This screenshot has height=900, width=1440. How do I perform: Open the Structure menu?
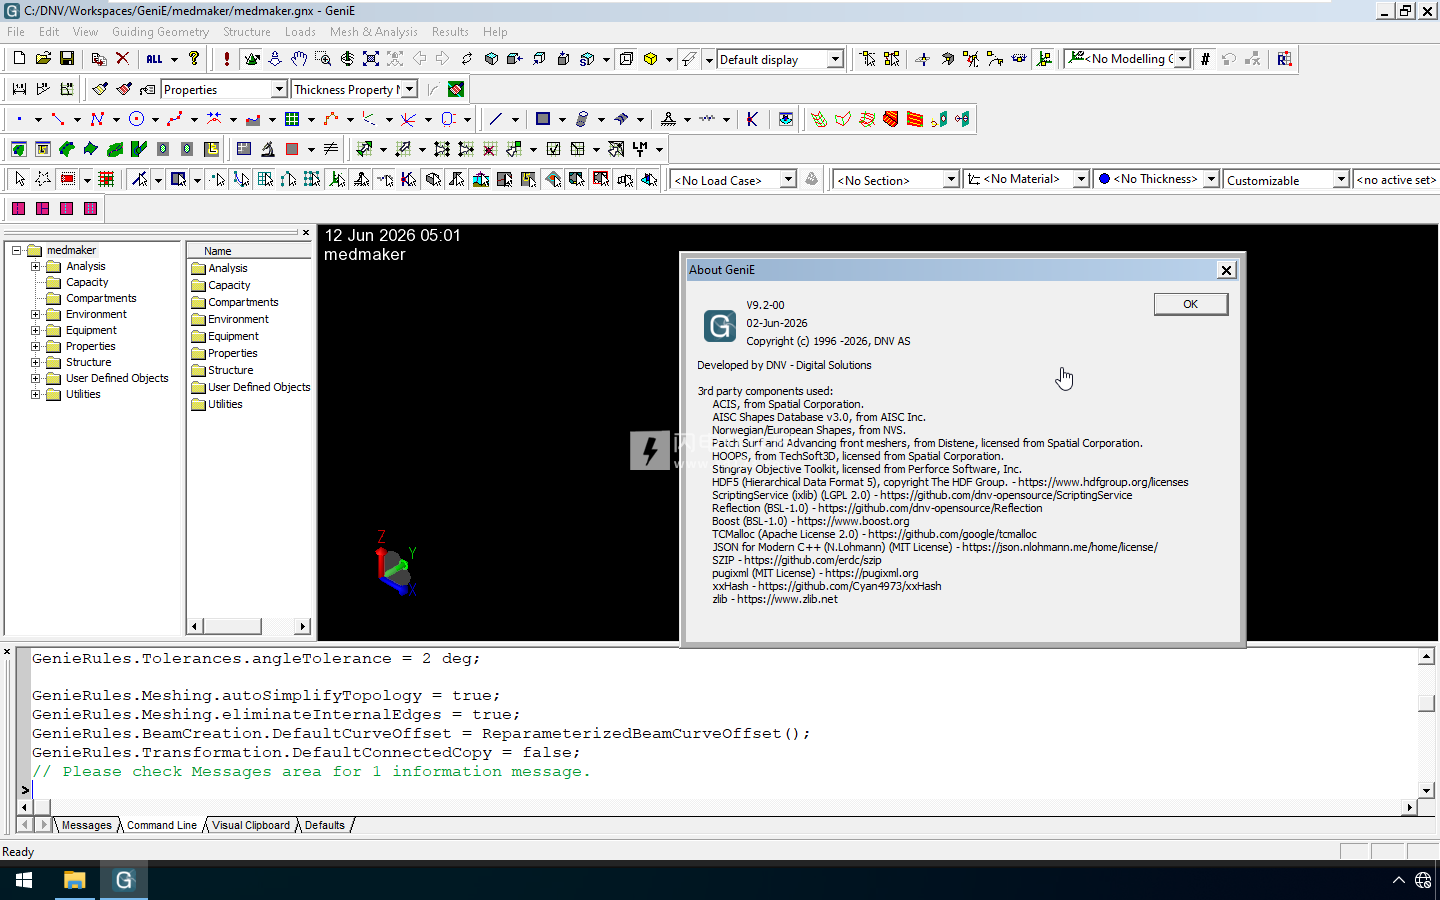pos(247,32)
